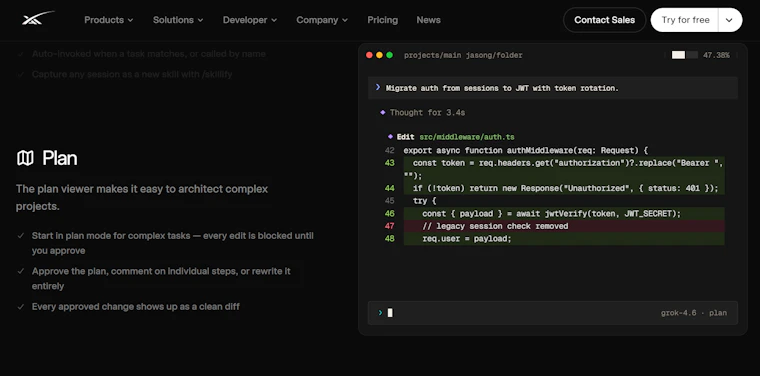Expand the Thought for 3.4s entry
760x376 pixels.
tap(428, 112)
